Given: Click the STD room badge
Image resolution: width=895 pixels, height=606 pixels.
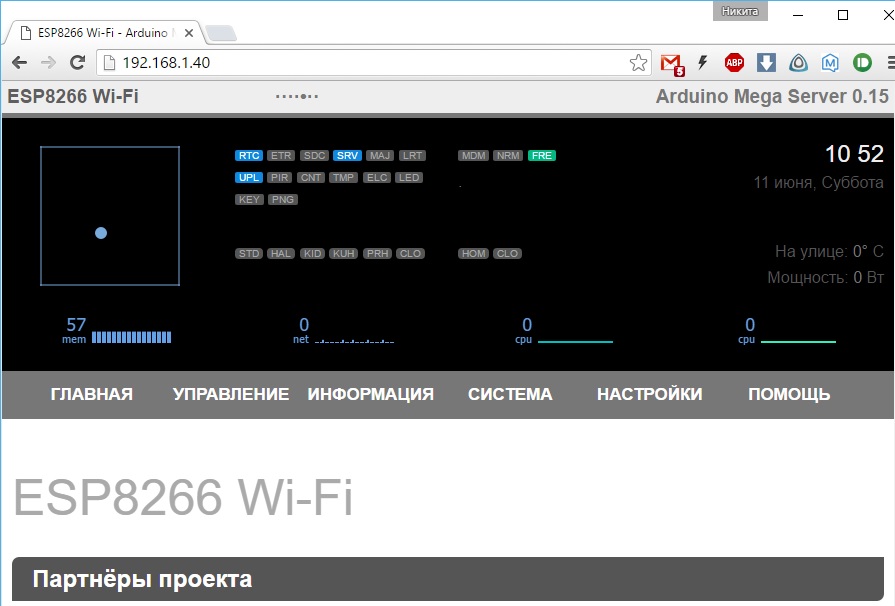Looking at the screenshot, I should pyautogui.click(x=249, y=254).
